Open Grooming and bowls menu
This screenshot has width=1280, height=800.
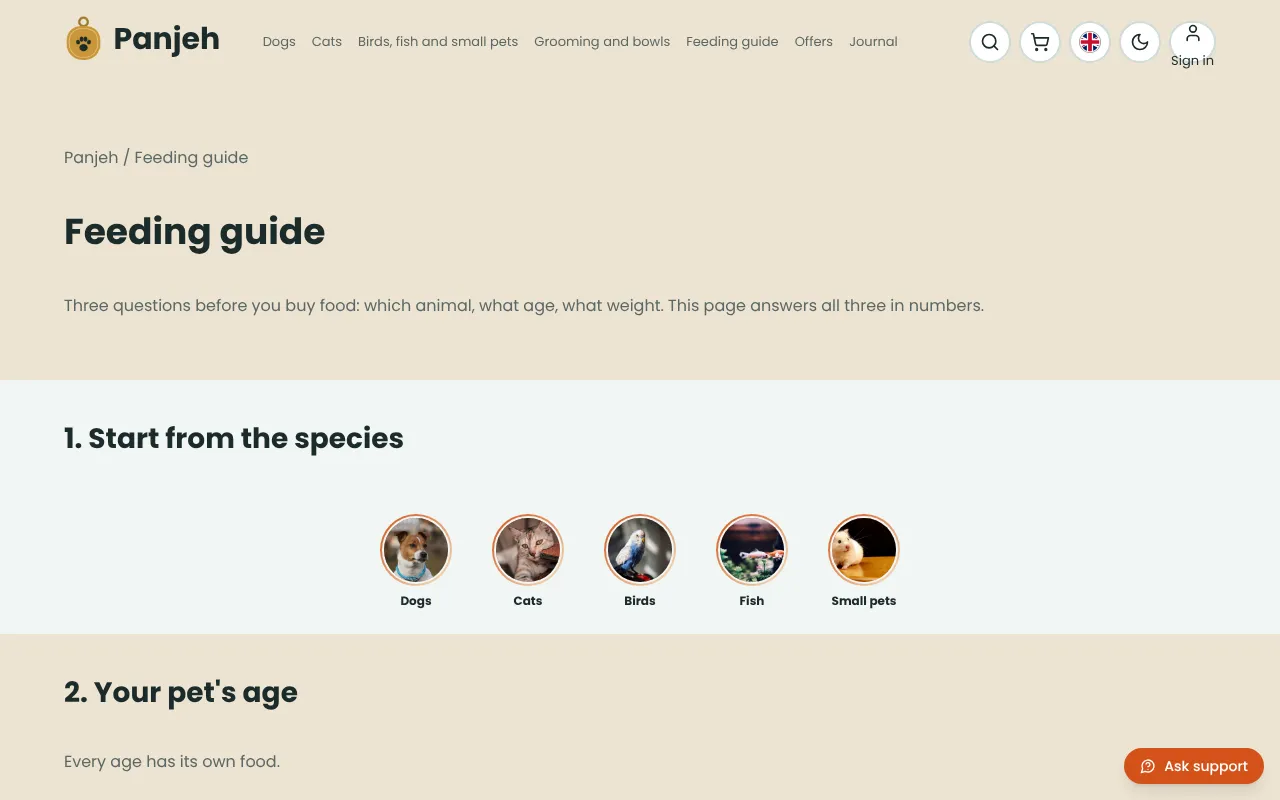[602, 42]
